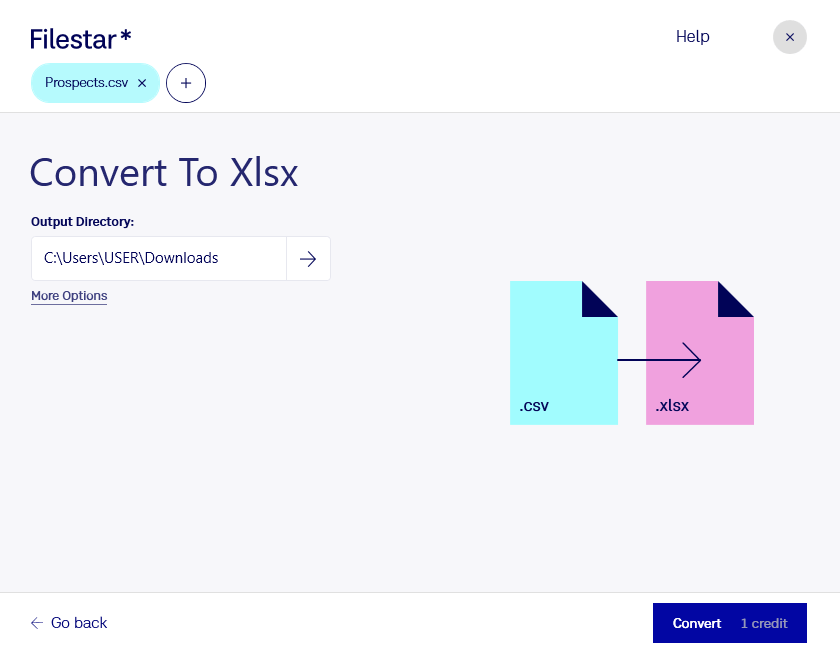Screen dimensions: 840x648
Task: Start conversion with the Convert button
Action: 730,623
